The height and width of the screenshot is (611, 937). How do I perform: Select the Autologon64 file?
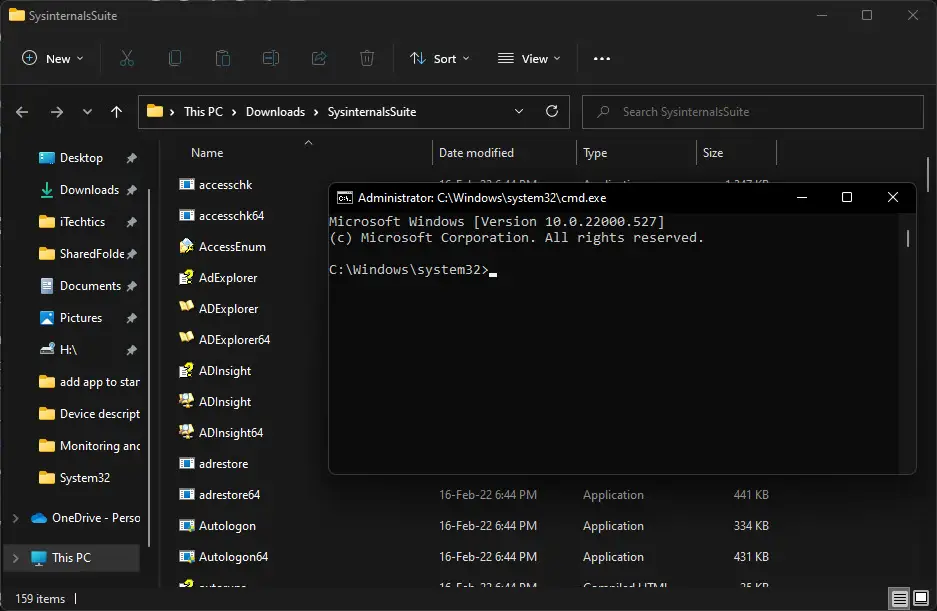(233, 557)
